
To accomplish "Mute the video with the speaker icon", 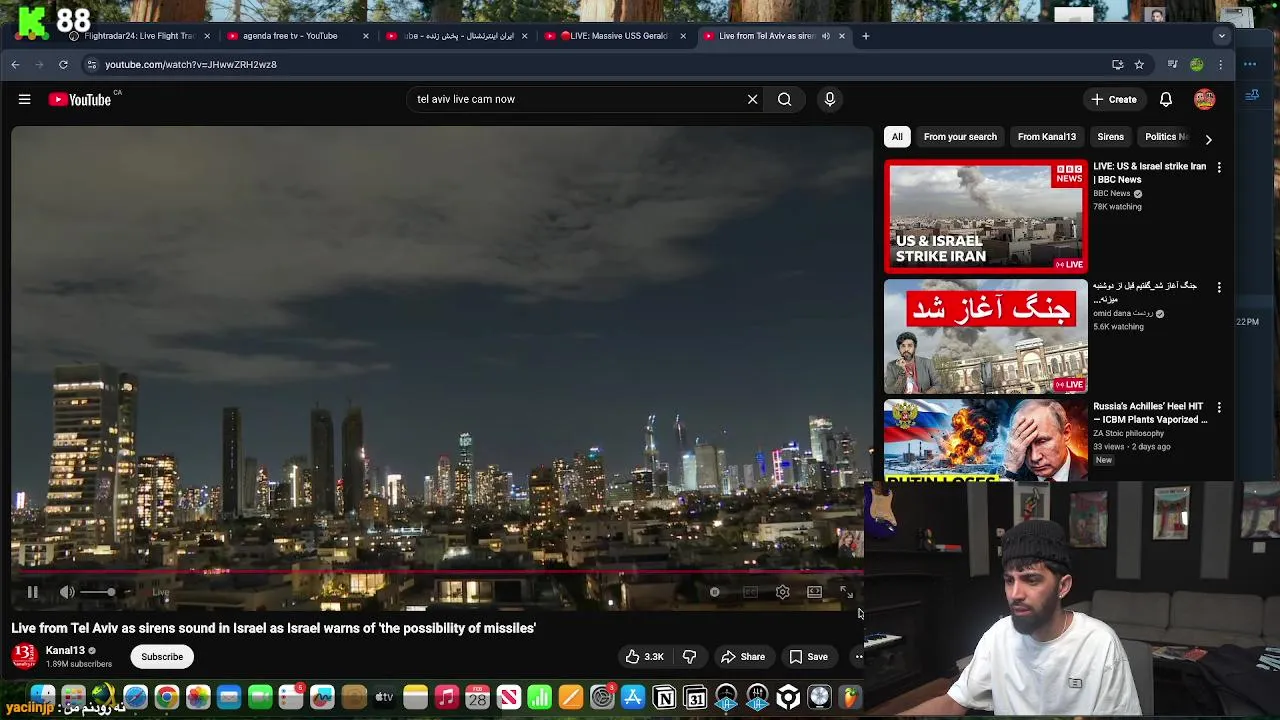I will pos(67,592).
